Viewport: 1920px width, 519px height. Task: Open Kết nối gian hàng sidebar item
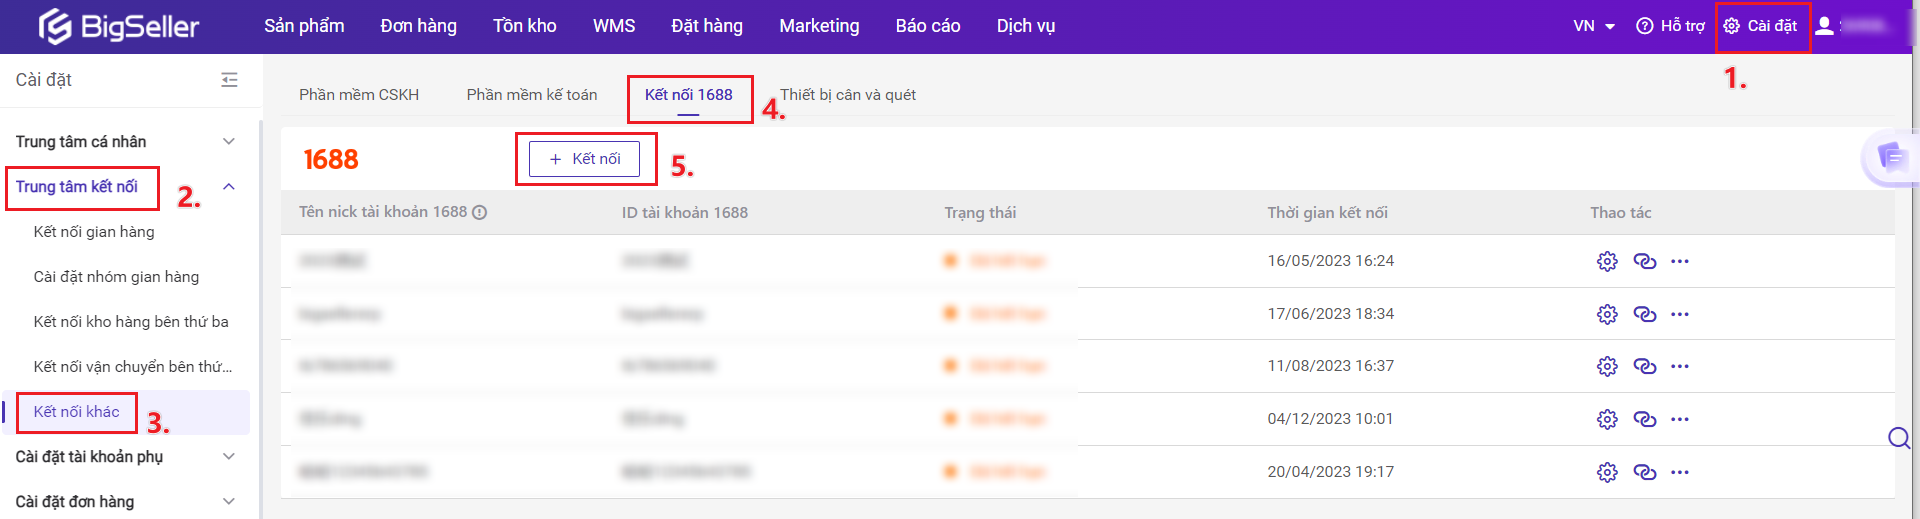point(94,232)
